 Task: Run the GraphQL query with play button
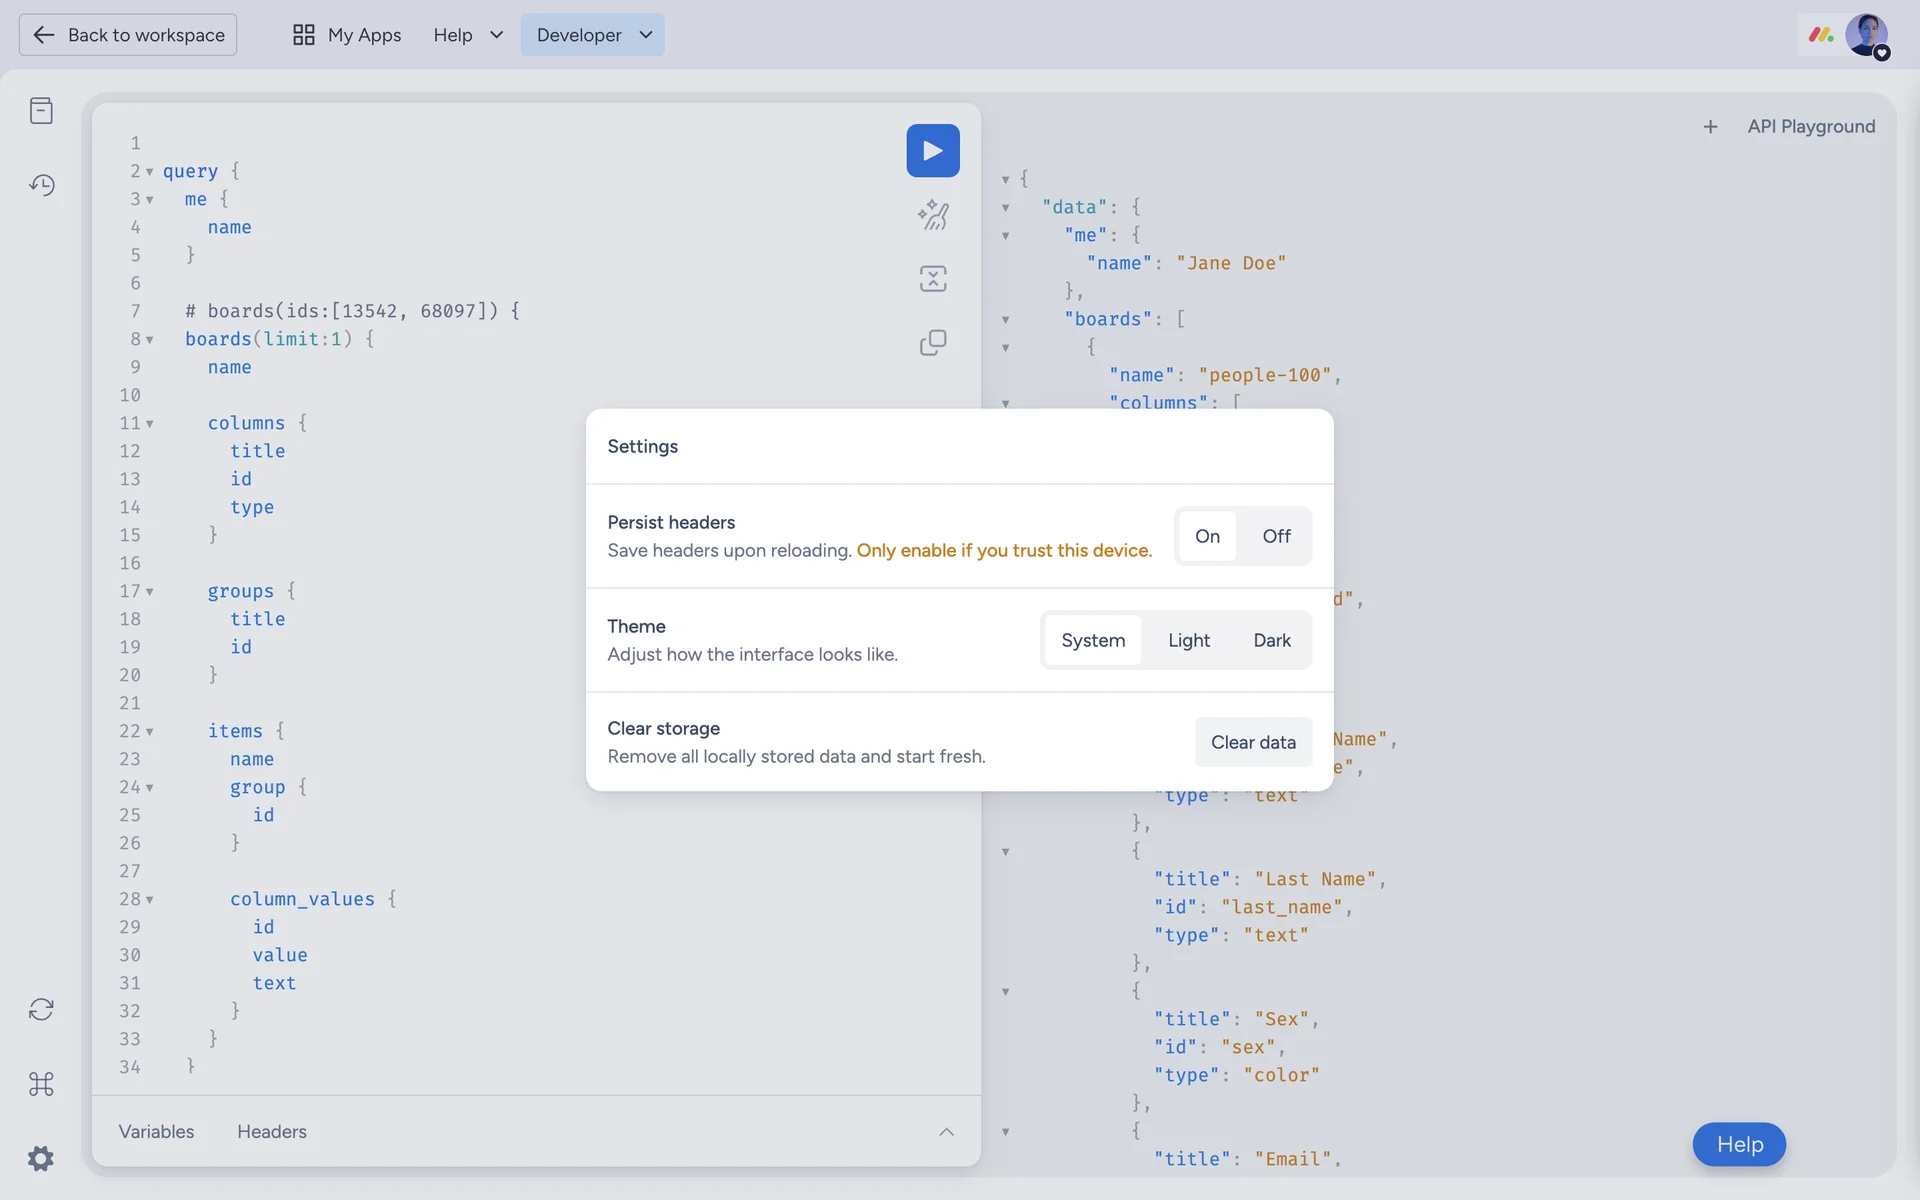tap(932, 151)
